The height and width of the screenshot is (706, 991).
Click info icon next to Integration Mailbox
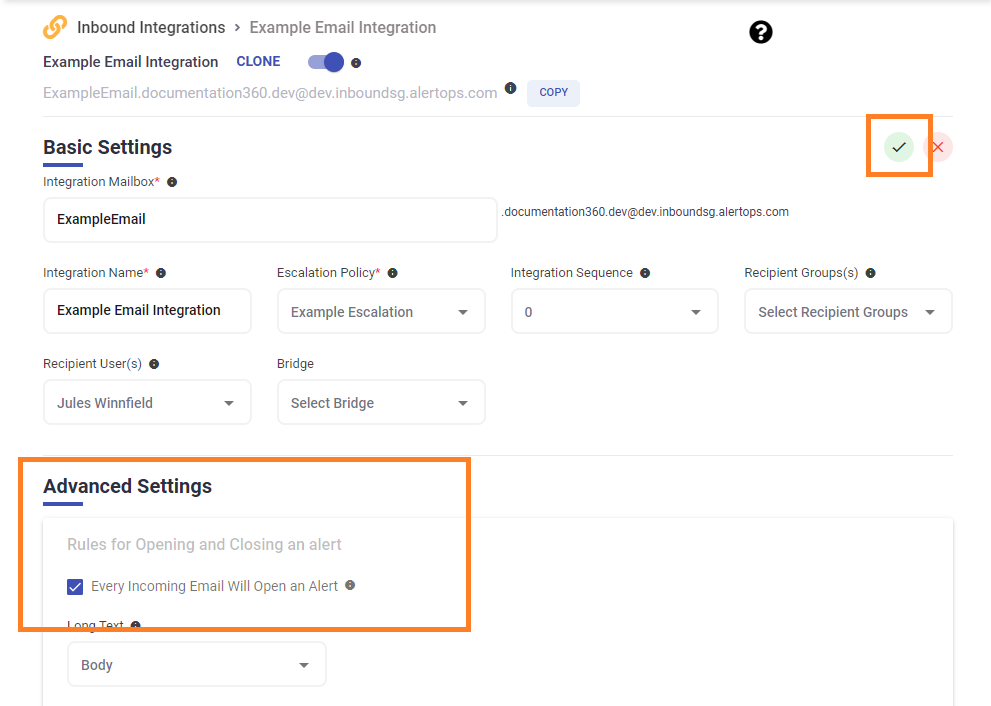click(x=172, y=182)
